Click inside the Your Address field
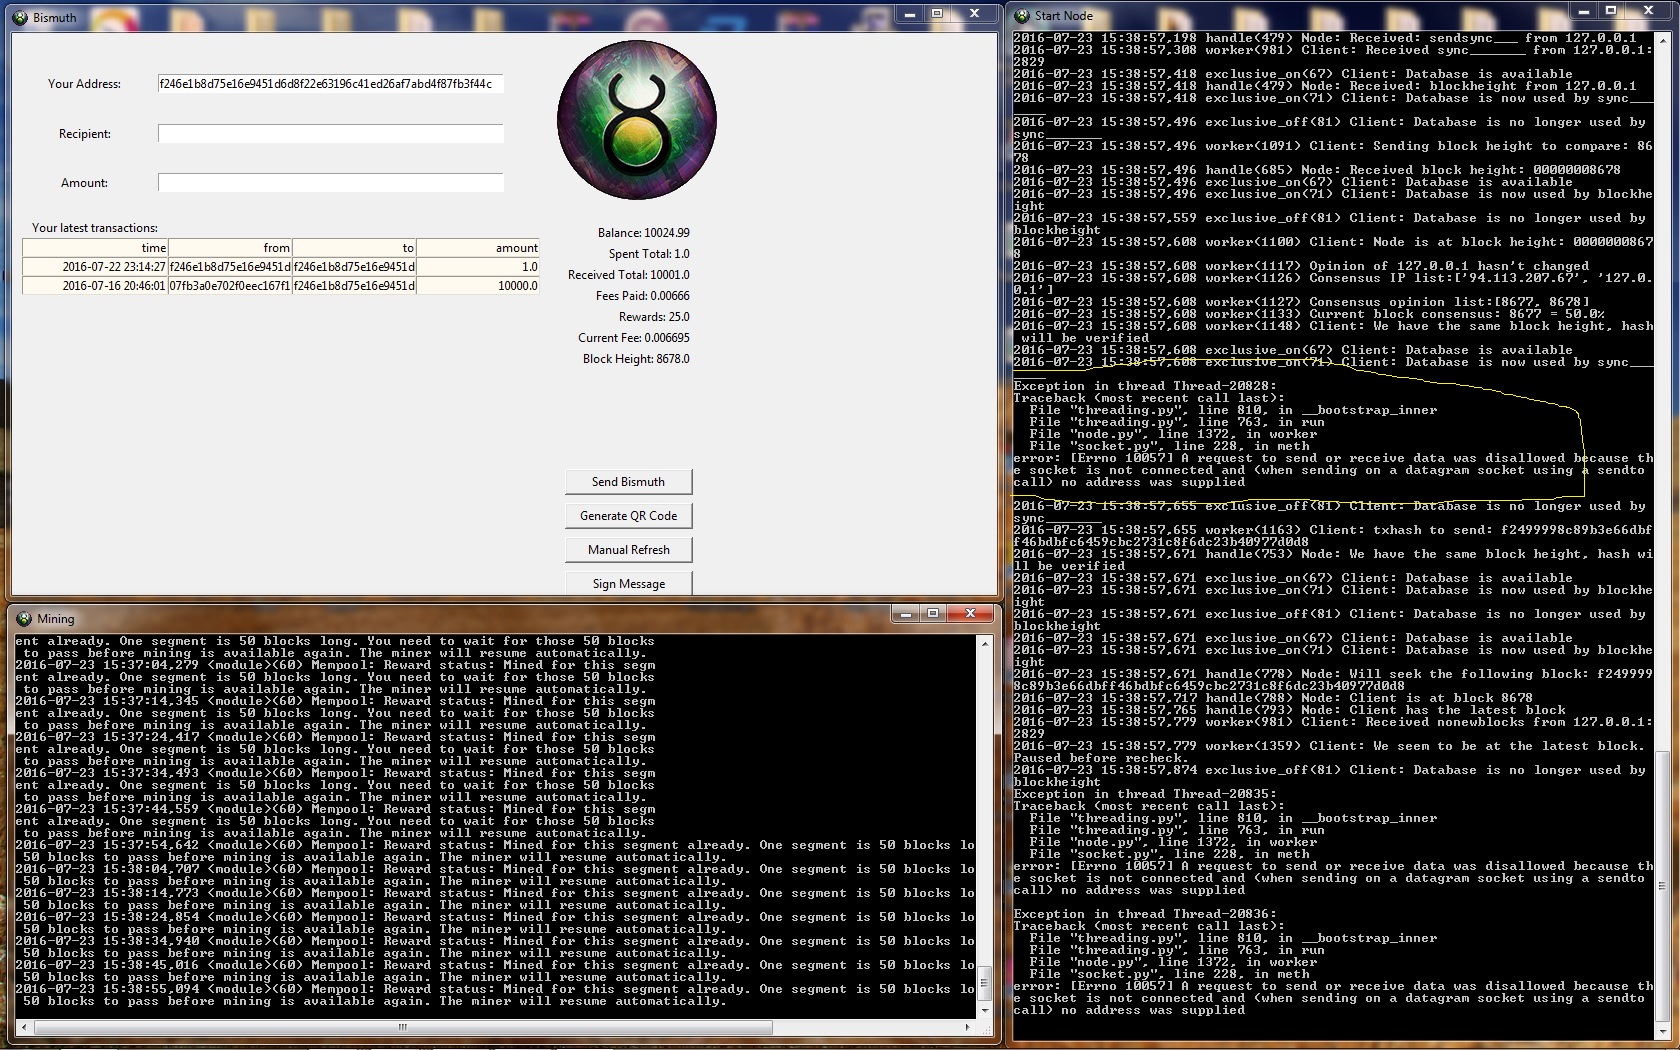The image size is (1680, 1050). (x=331, y=84)
